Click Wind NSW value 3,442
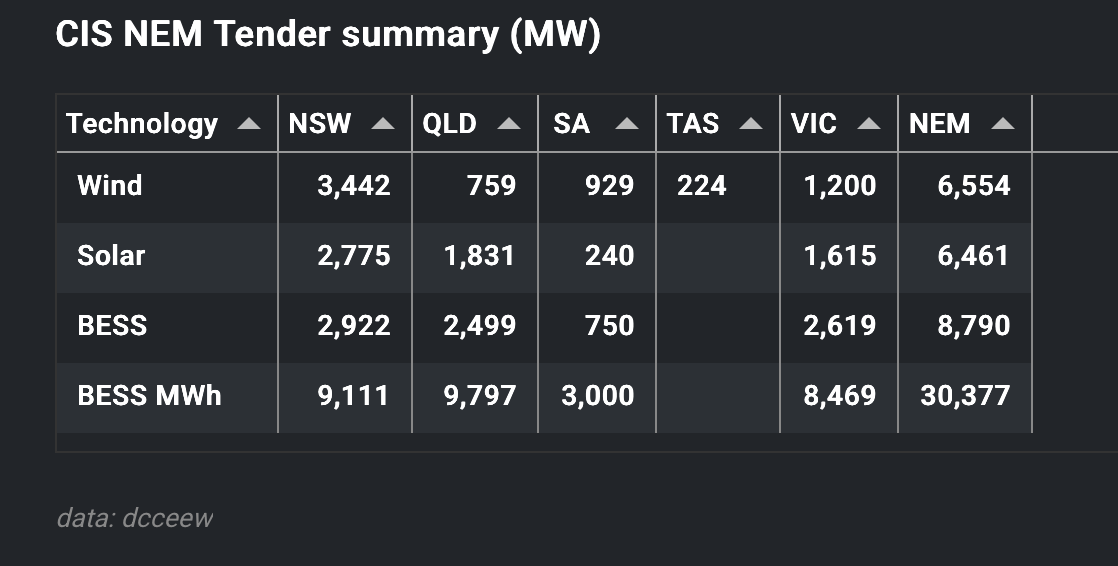 [x=353, y=186]
